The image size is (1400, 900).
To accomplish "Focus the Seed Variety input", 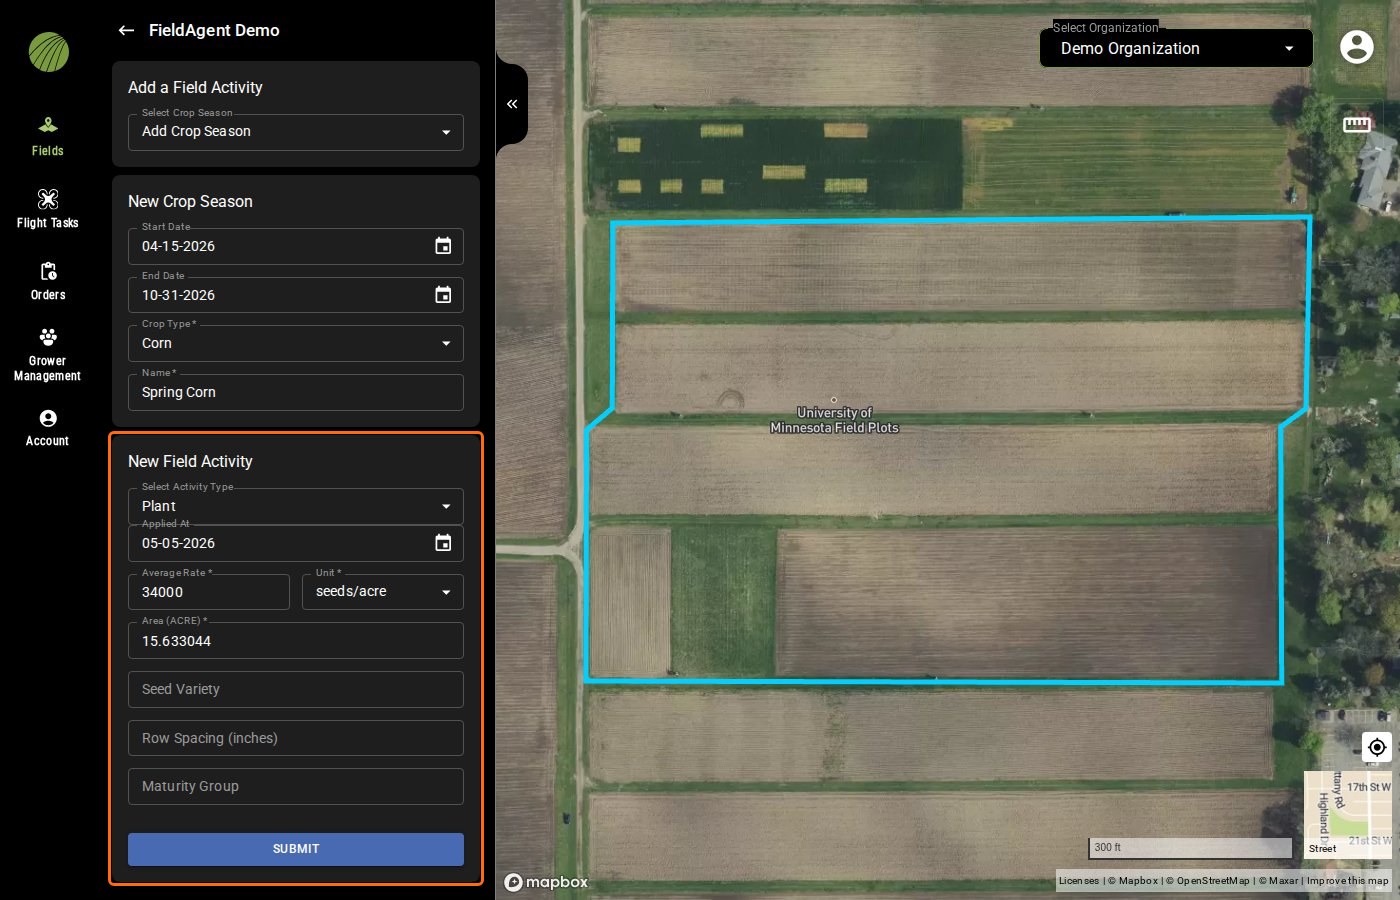I will (296, 689).
